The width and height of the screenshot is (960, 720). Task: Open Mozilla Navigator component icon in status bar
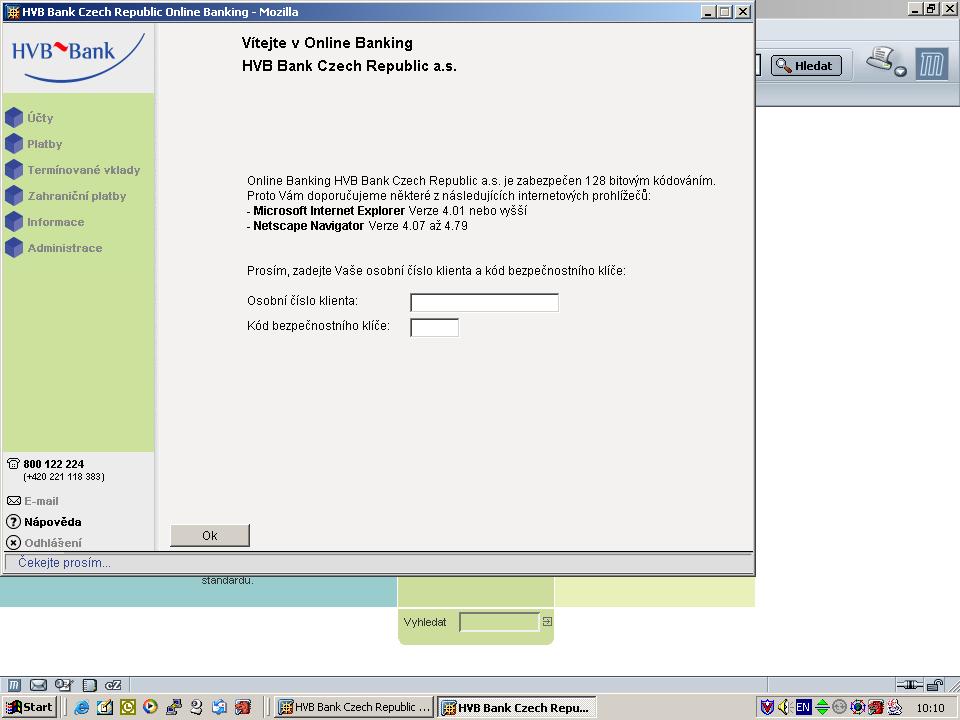click(x=14, y=685)
